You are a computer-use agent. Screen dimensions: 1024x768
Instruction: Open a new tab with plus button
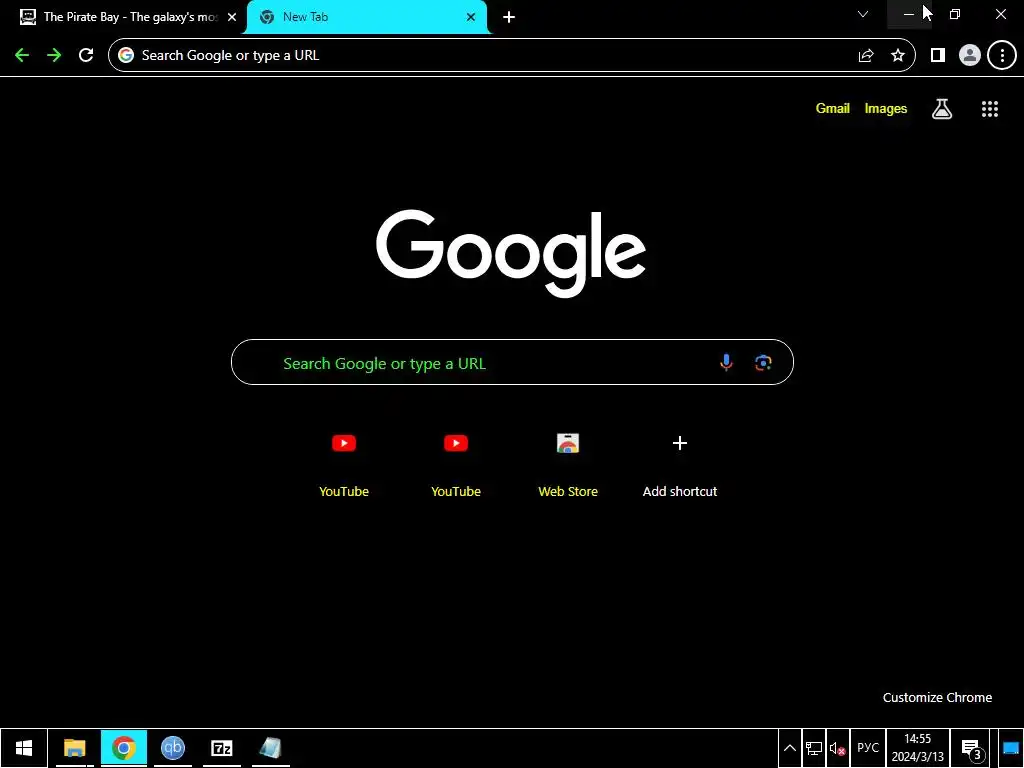pyautogui.click(x=509, y=17)
